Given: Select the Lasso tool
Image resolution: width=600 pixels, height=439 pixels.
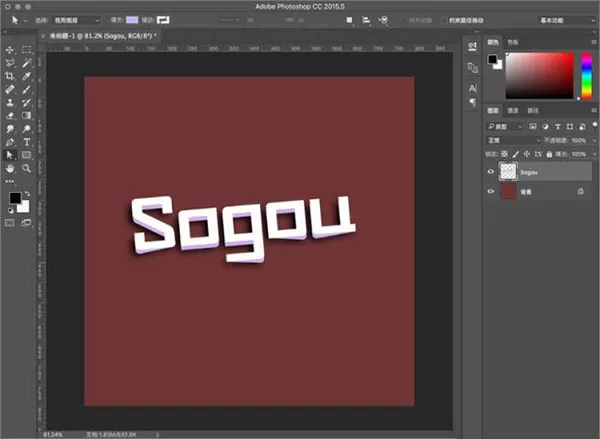Looking at the screenshot, I should [x=10, y=63].
